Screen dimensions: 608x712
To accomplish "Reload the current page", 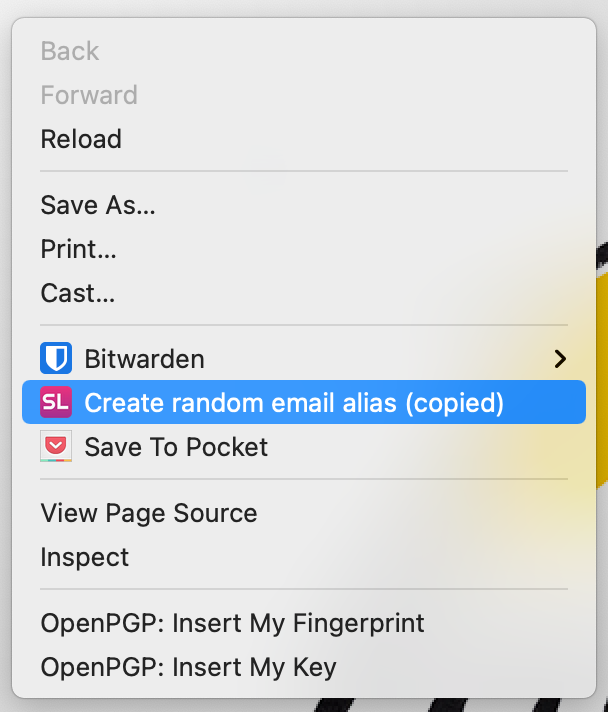I will click(x=81, y=139).
